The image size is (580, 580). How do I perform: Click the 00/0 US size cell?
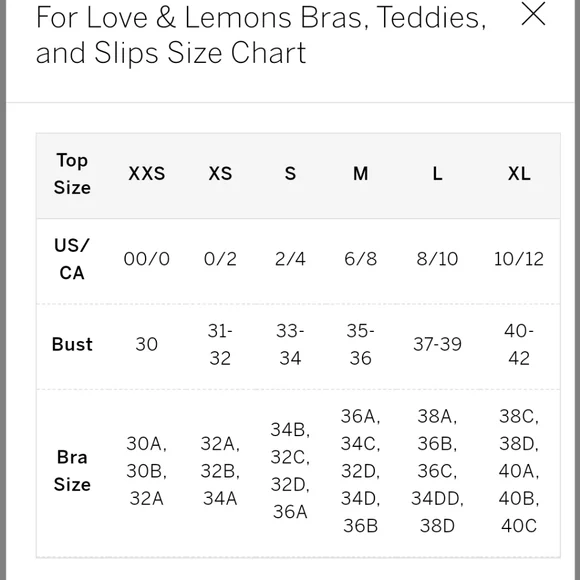(146, 259)
